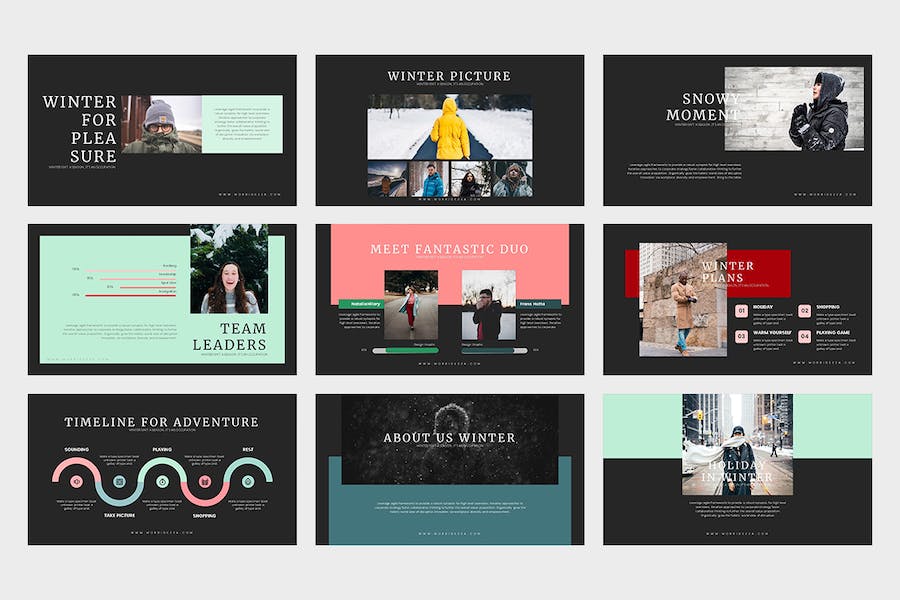The image size is (900, 600).
Task: Click the 01 Holiday number badge
Action: click(742, 311)
